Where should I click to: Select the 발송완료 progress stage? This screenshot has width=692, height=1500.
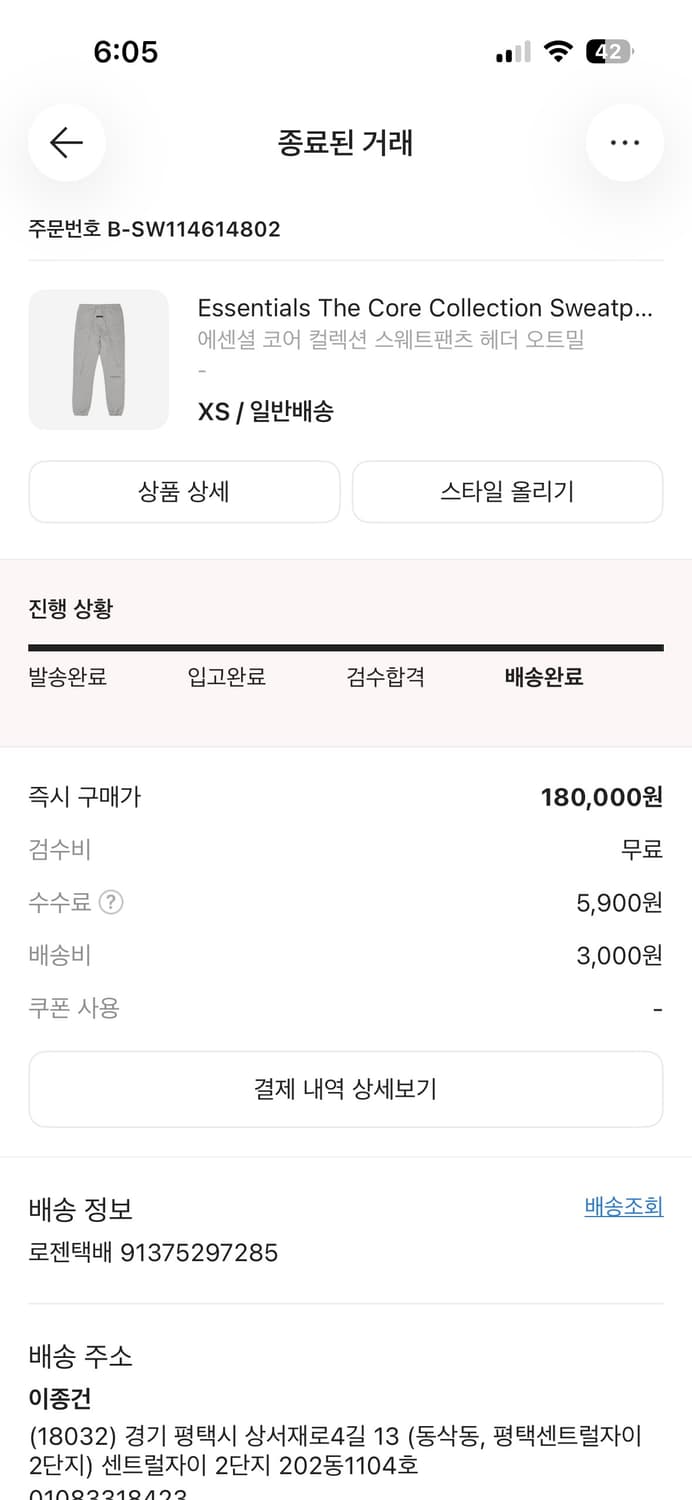pos(67,677)
